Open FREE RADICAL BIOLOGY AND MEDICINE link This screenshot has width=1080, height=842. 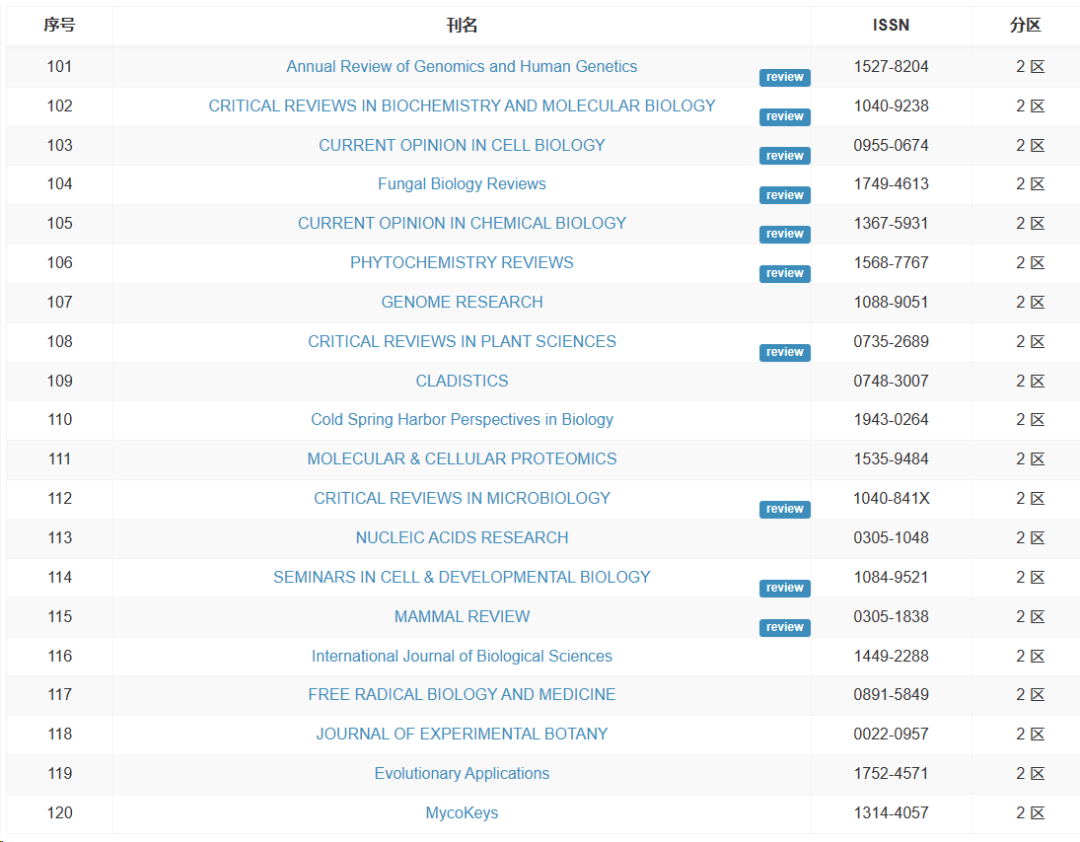pos(461,695)
